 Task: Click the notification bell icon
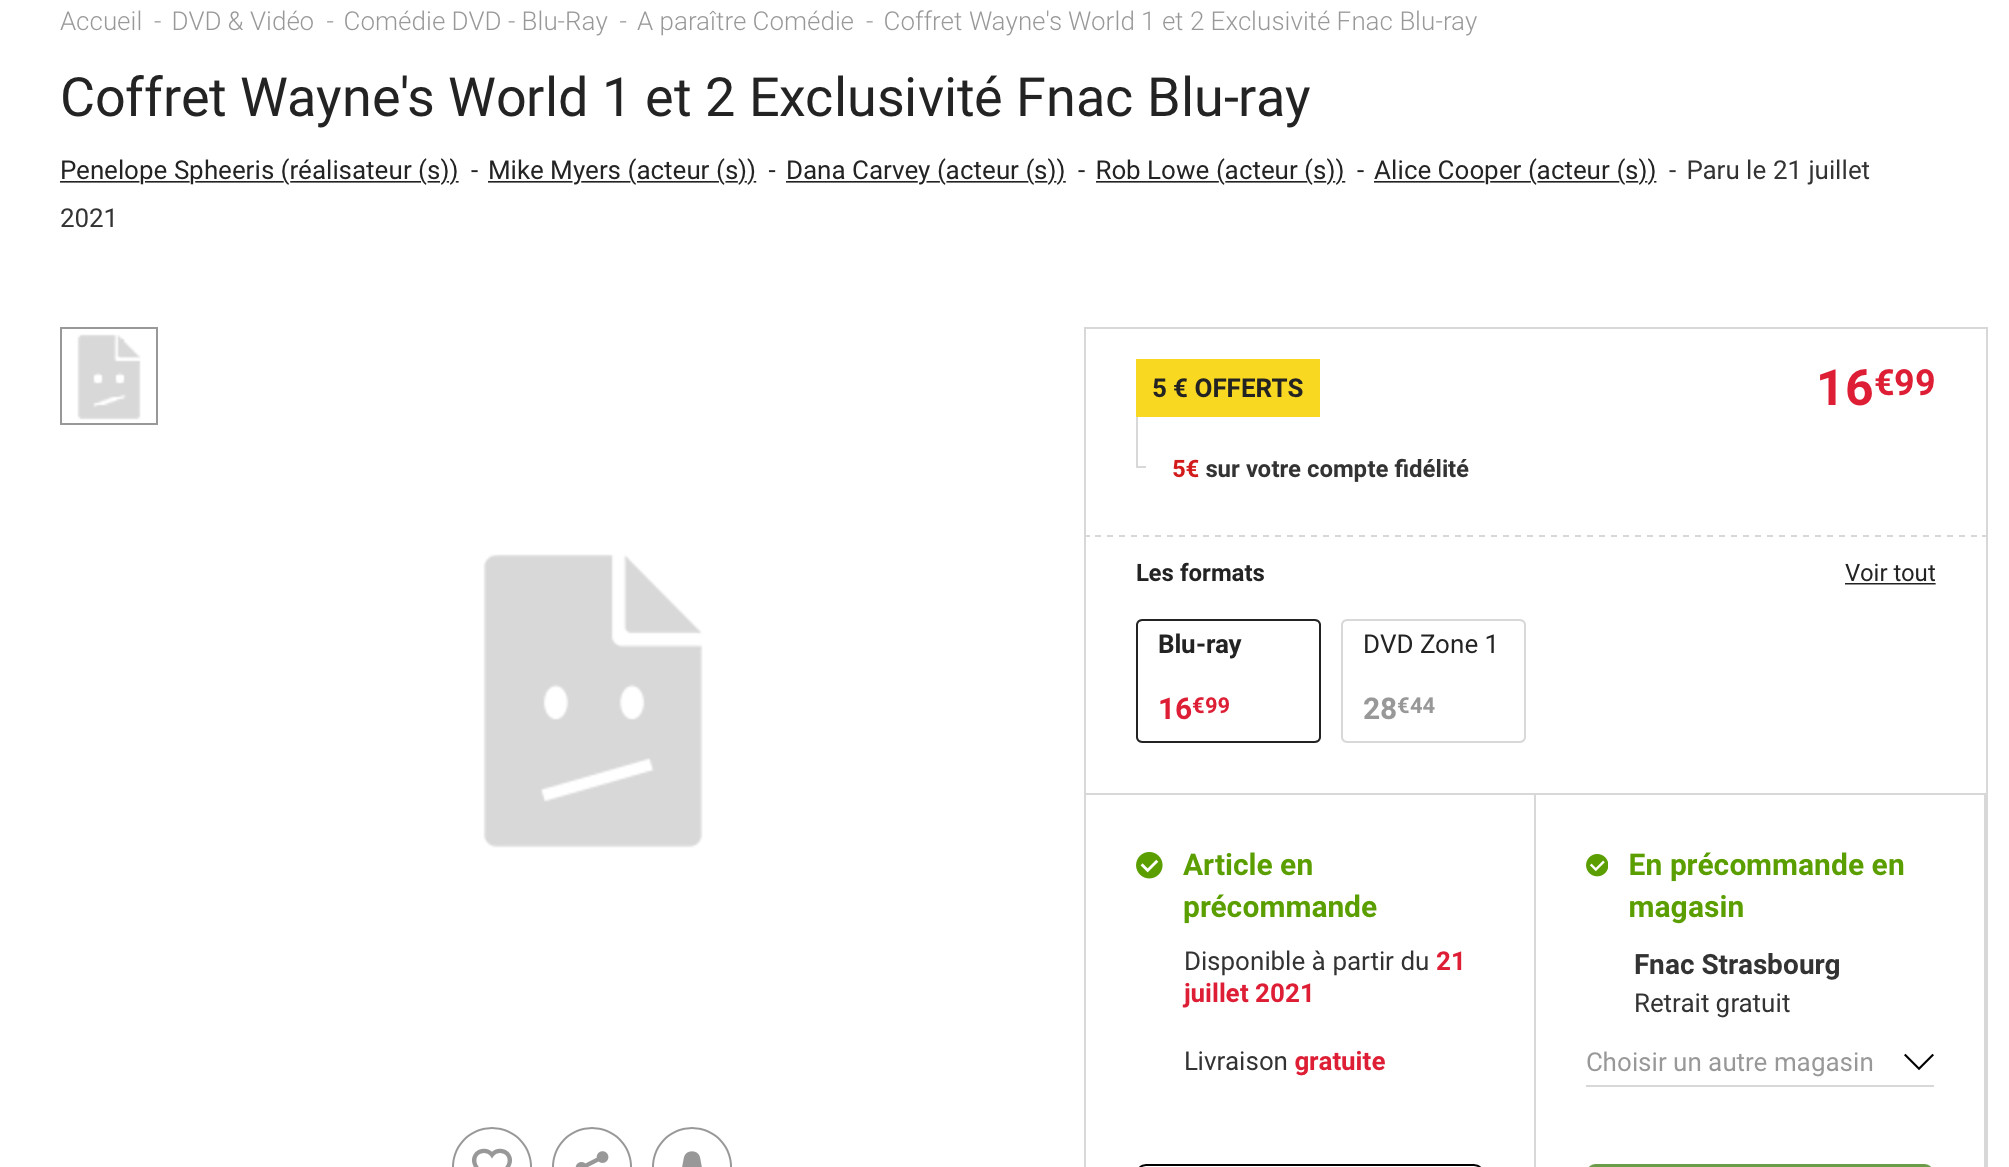point(692,1150)
